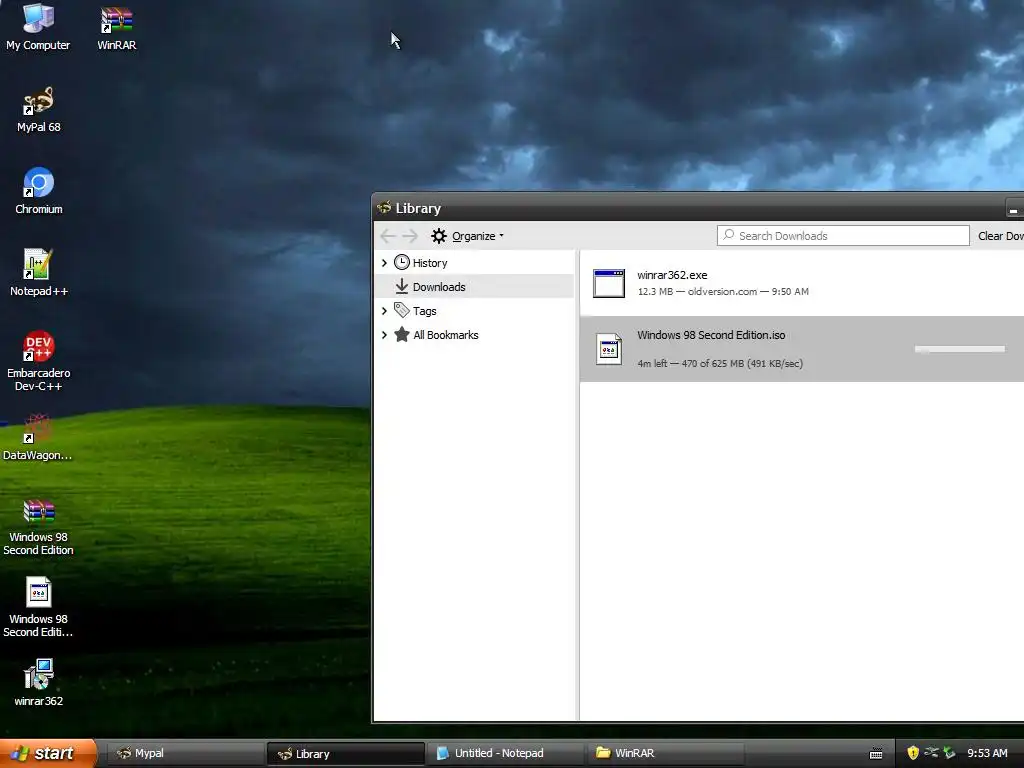Click the on-screen keyboard tray icon

click(x=876, y=754)
